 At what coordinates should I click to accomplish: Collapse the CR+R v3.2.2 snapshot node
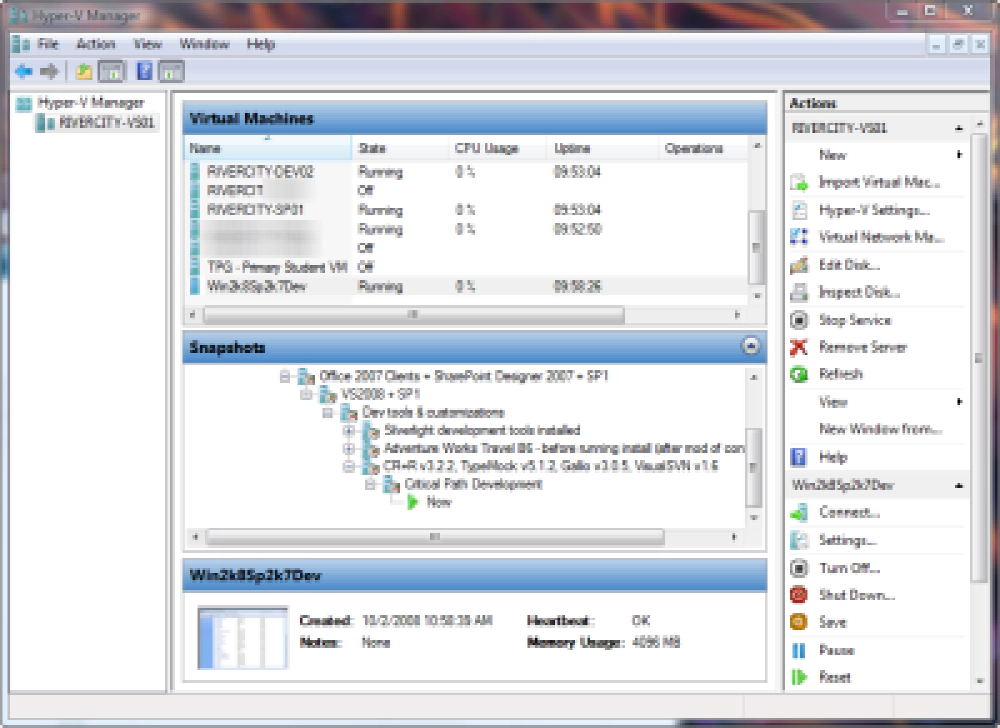point(349,467)
